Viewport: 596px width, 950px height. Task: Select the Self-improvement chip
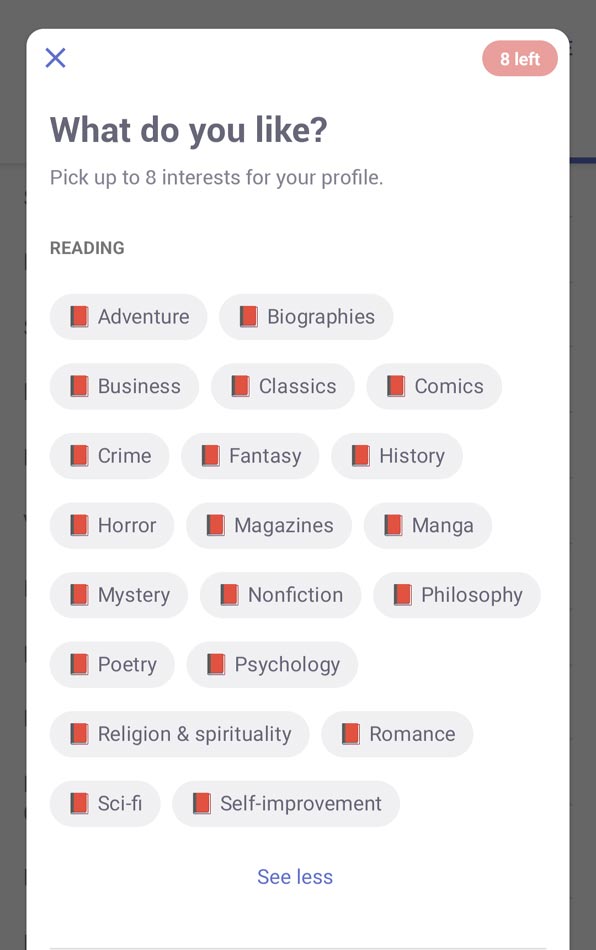click(x=286, y=803)
